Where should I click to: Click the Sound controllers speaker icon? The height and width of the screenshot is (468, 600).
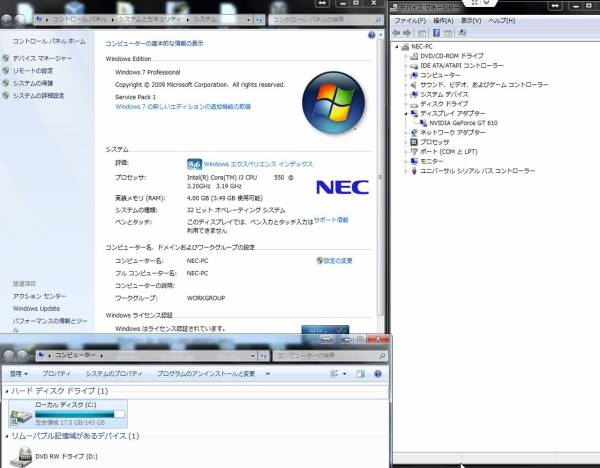[414, 85]
